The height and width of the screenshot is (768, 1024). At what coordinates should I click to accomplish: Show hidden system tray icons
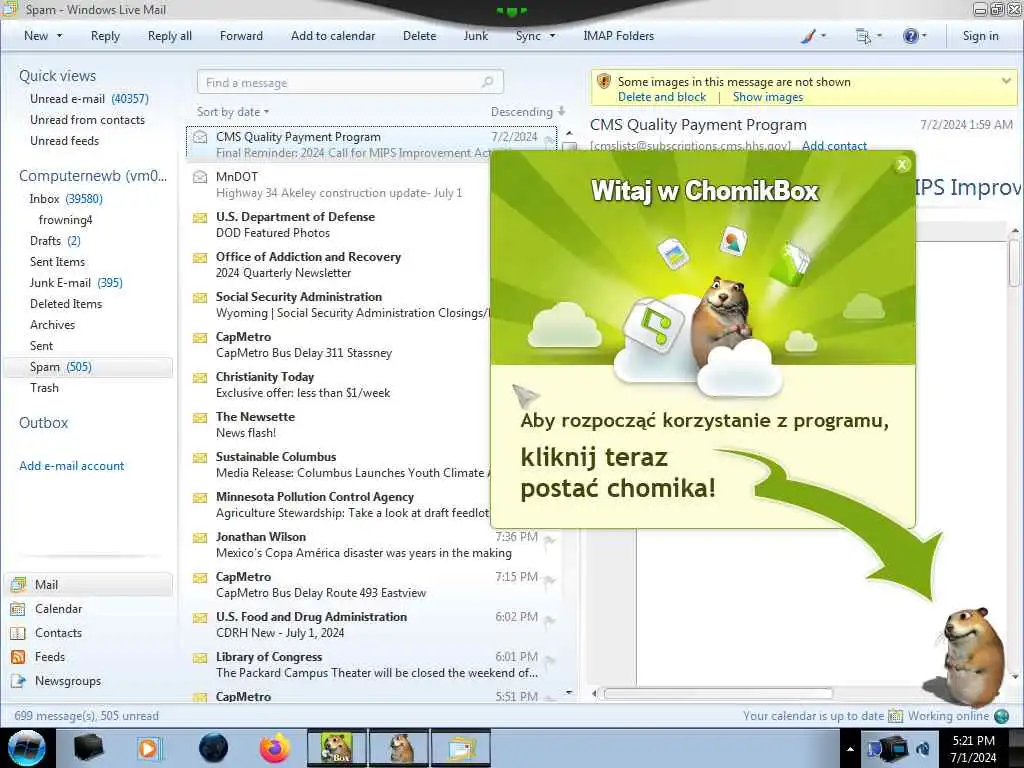click(850, 749)
